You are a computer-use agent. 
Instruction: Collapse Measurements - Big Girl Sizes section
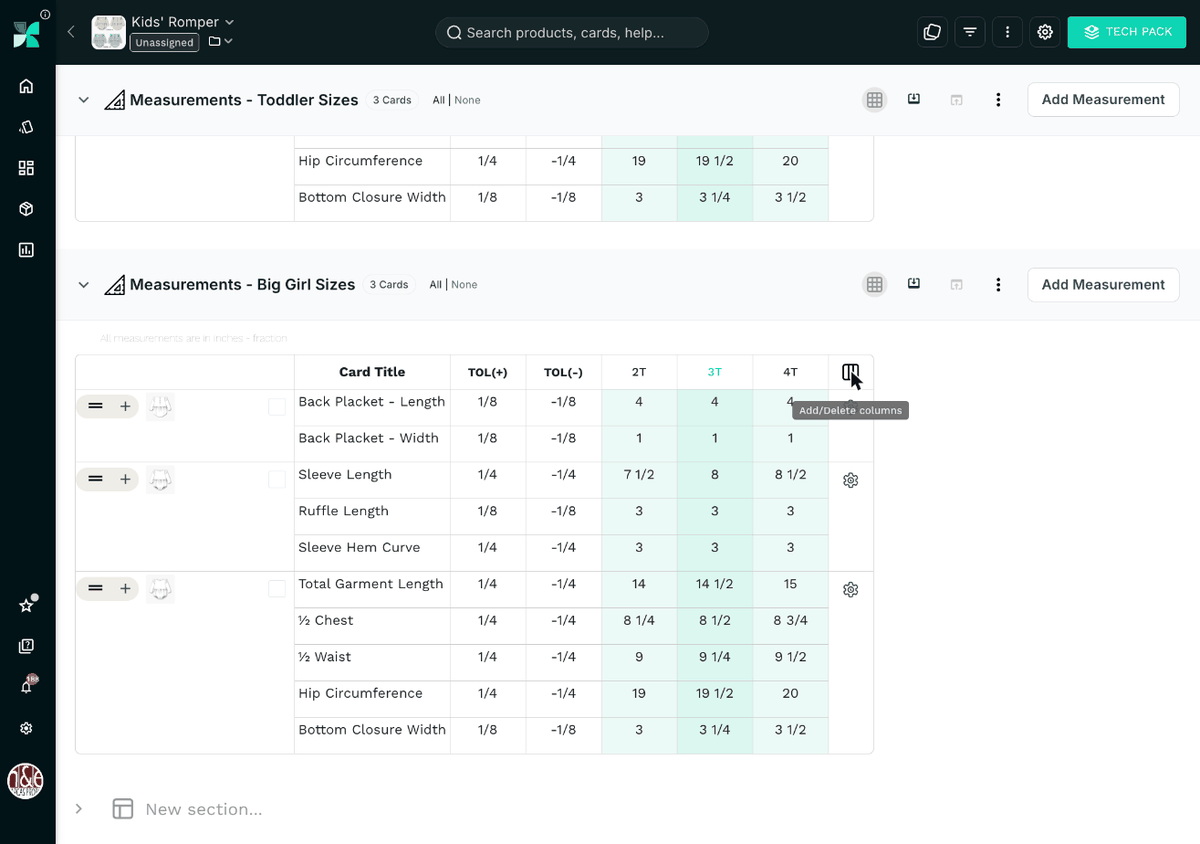click(x=84, y=285)
